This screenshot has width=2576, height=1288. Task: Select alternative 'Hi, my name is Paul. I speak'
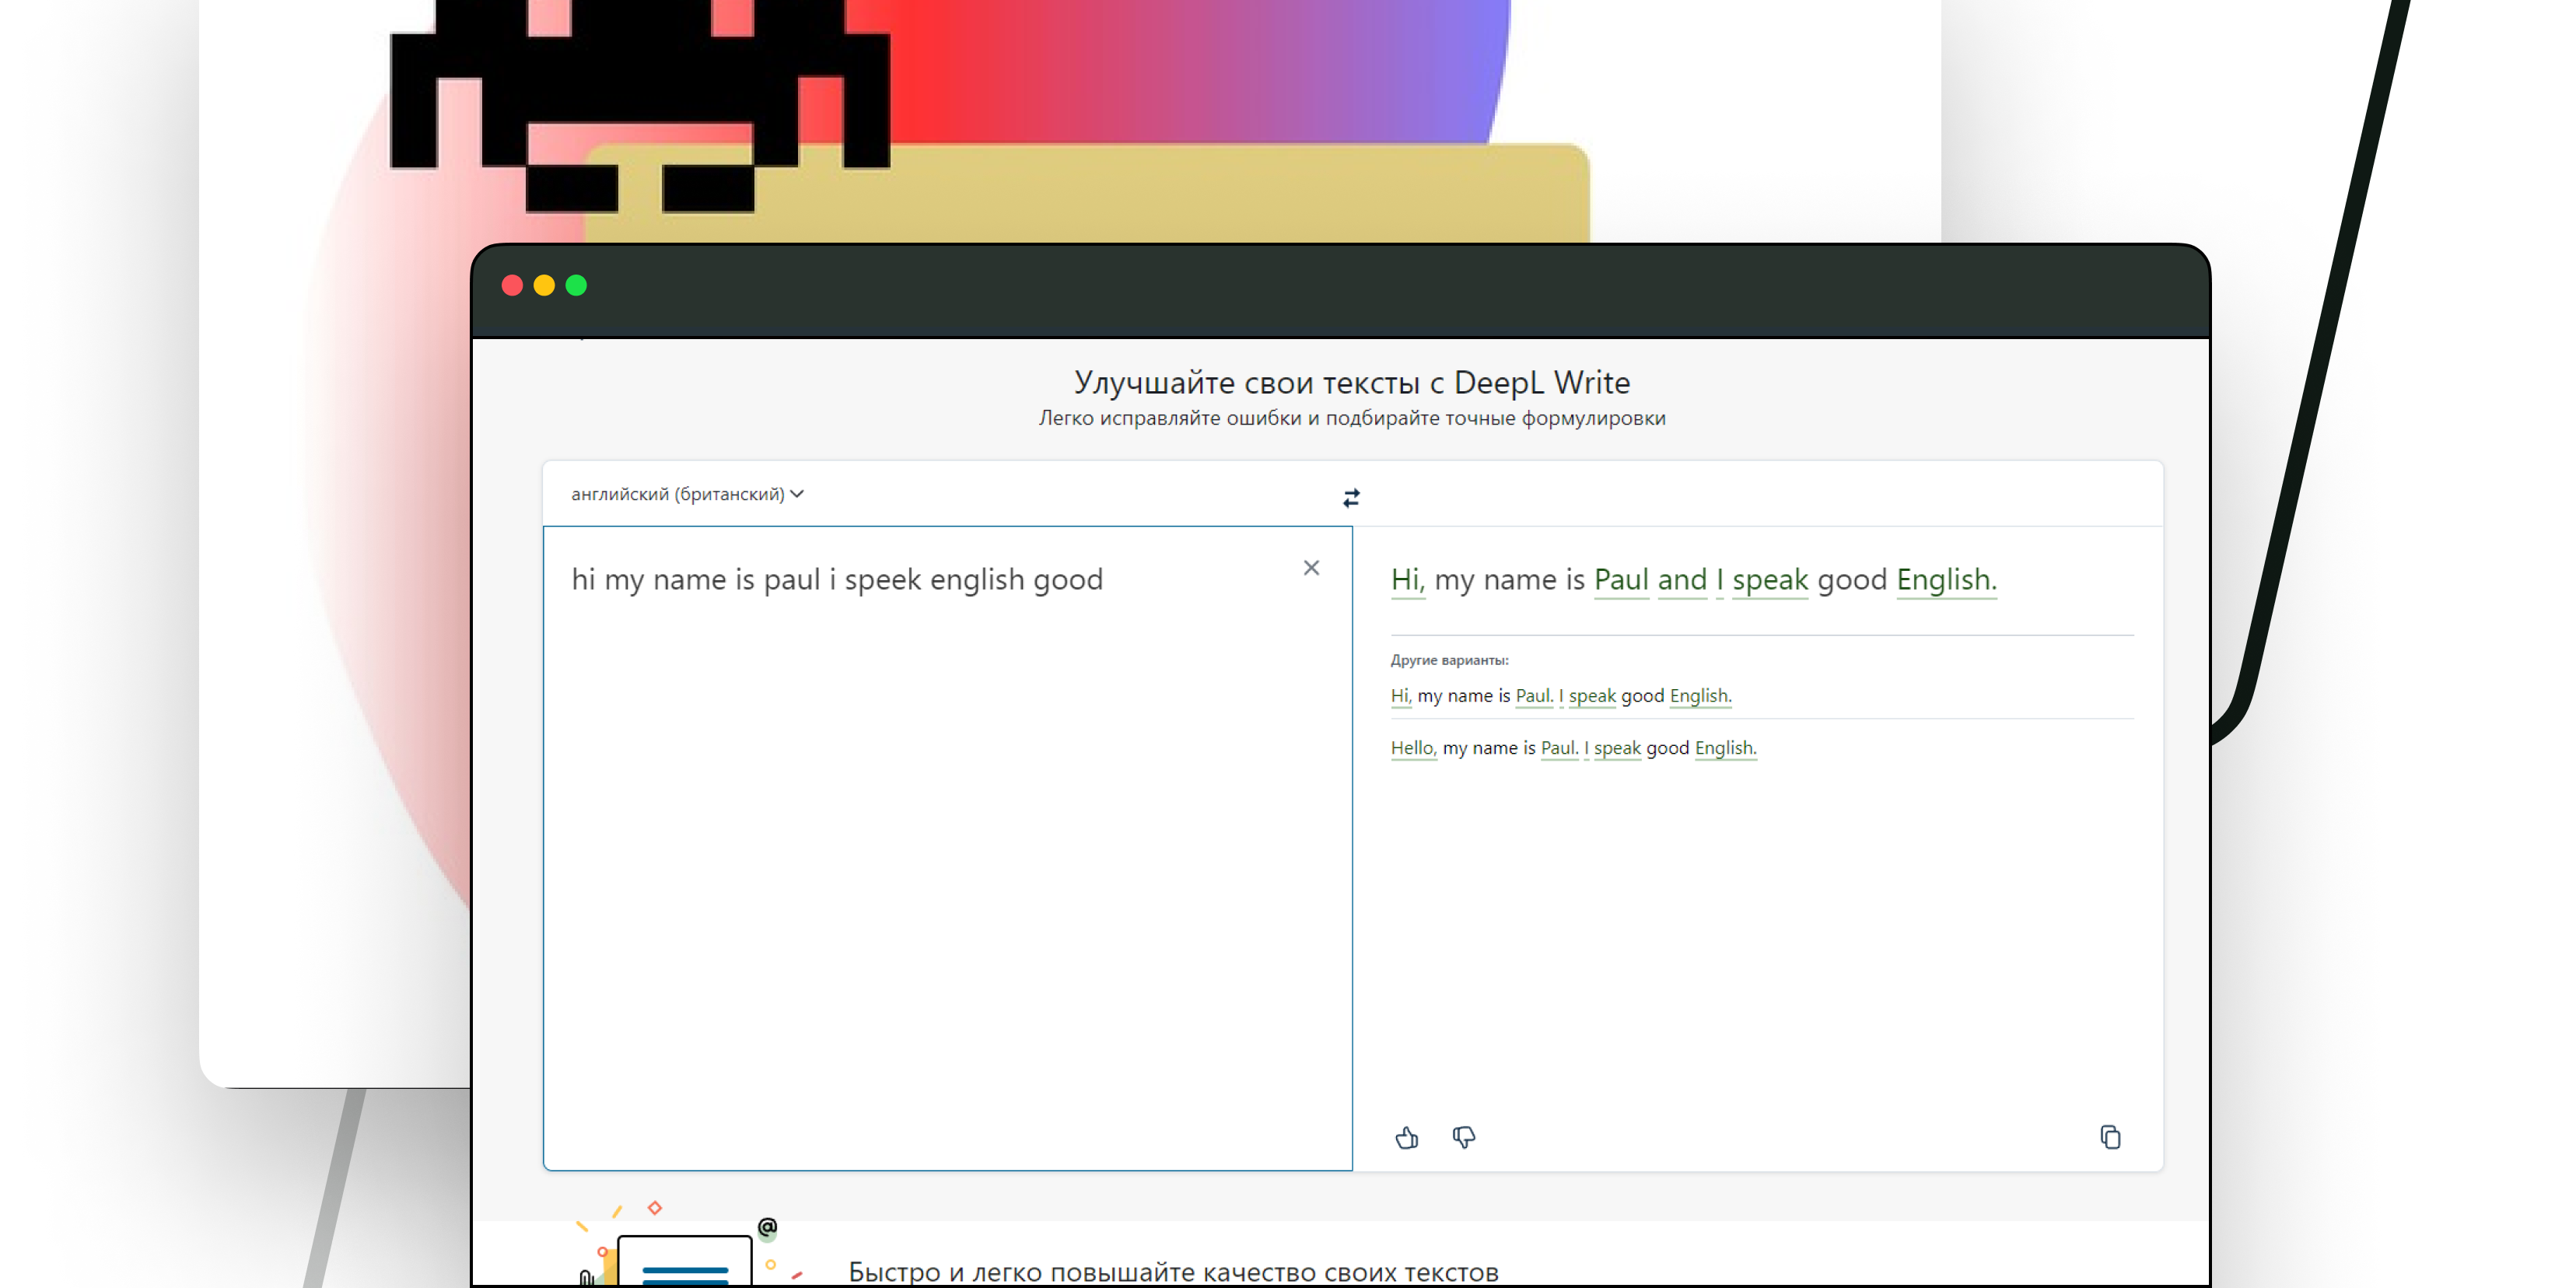pos(1560,696)
